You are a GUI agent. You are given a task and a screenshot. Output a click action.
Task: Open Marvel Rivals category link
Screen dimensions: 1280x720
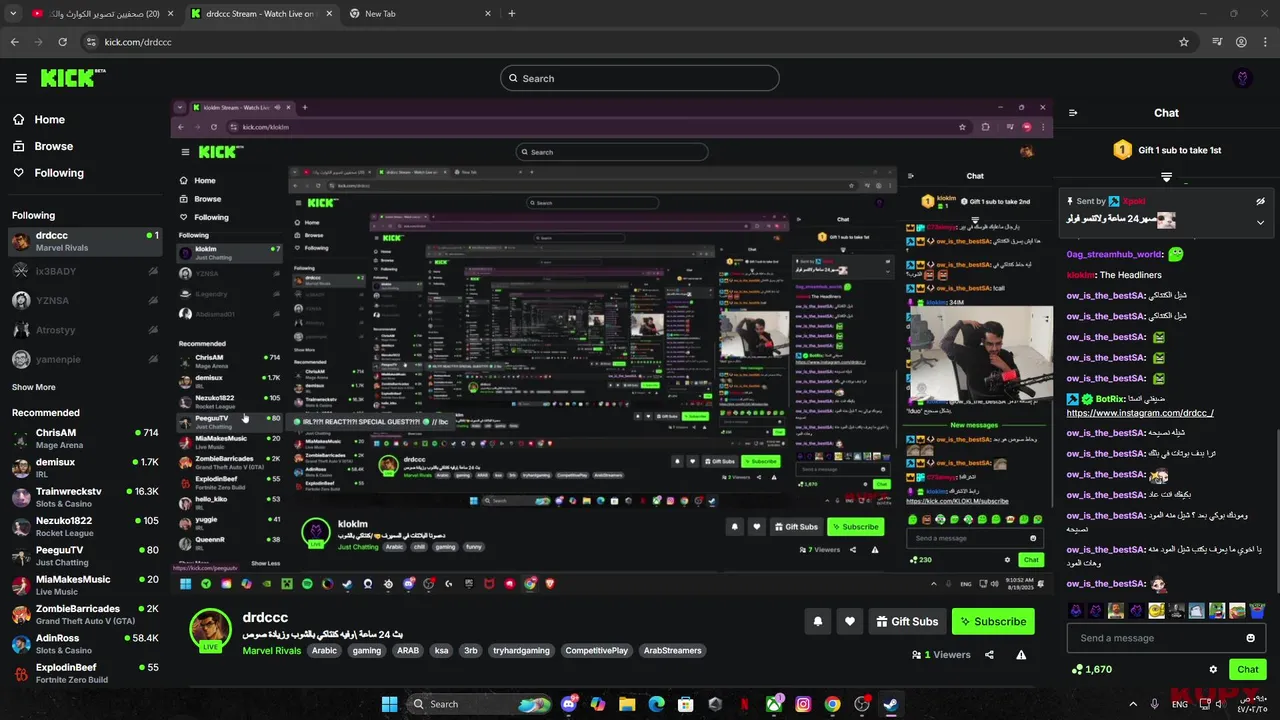(271, 650)
